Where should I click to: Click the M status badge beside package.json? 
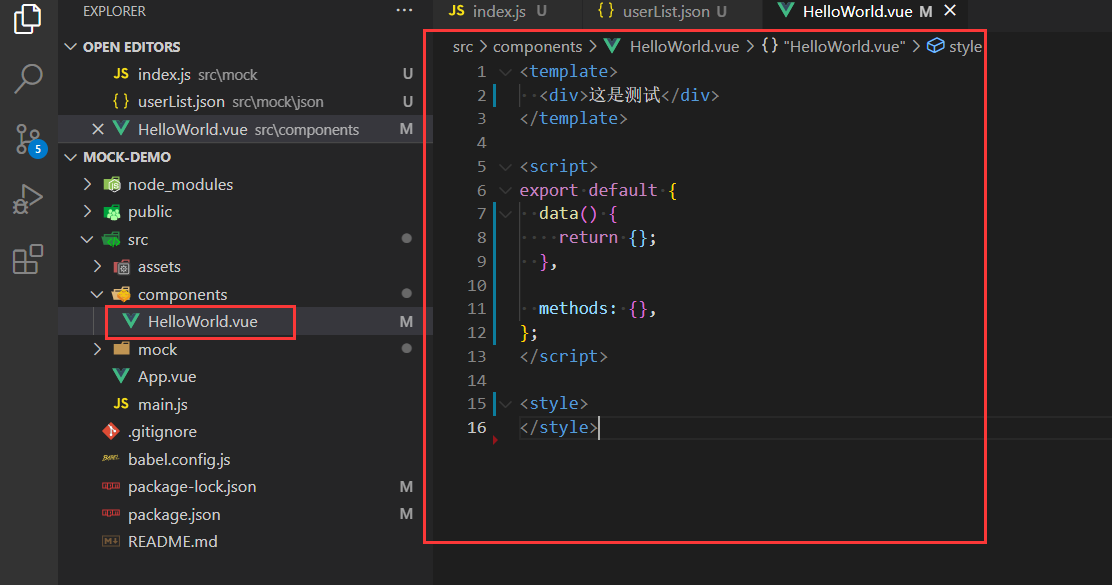(x=406, y=513)
